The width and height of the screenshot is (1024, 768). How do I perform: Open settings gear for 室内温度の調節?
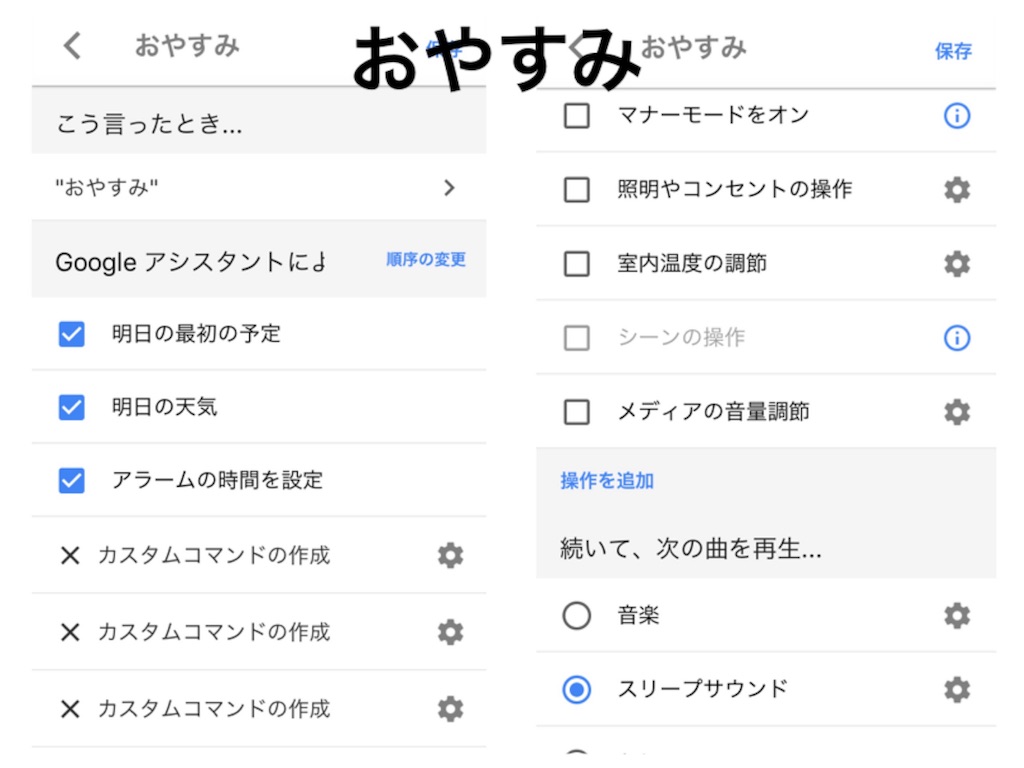tap(956, 263)
